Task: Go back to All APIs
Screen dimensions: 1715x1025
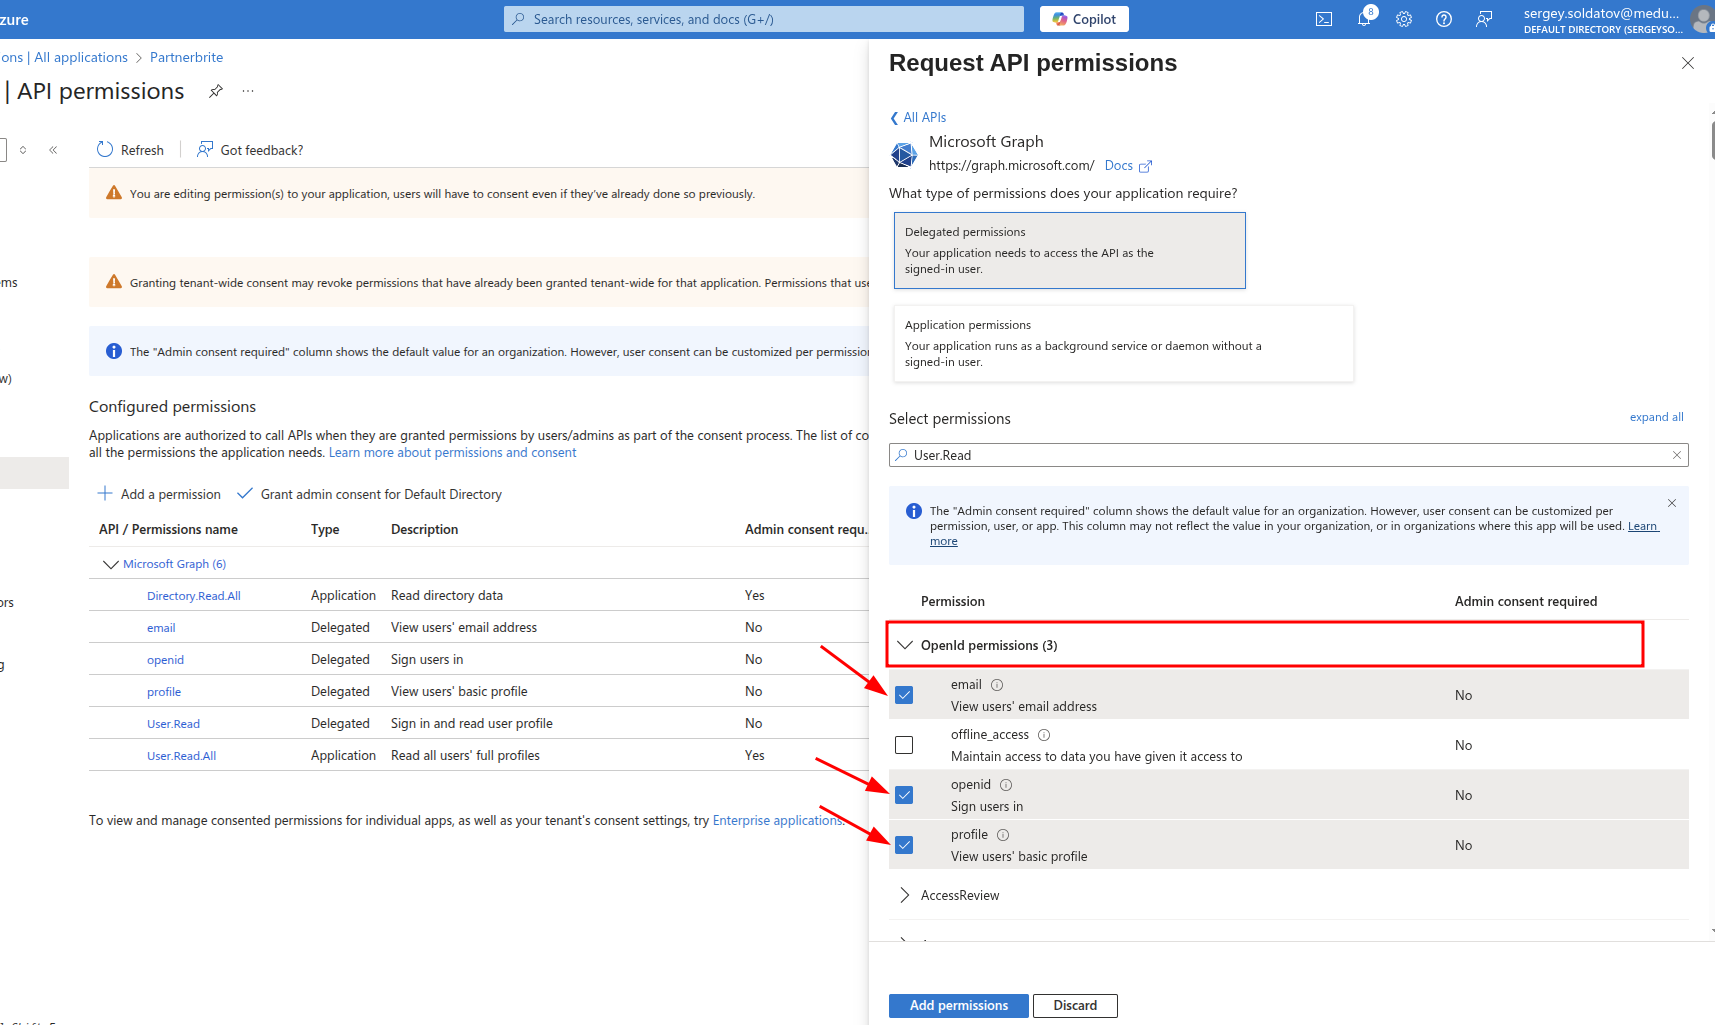Action: (918, 117)
